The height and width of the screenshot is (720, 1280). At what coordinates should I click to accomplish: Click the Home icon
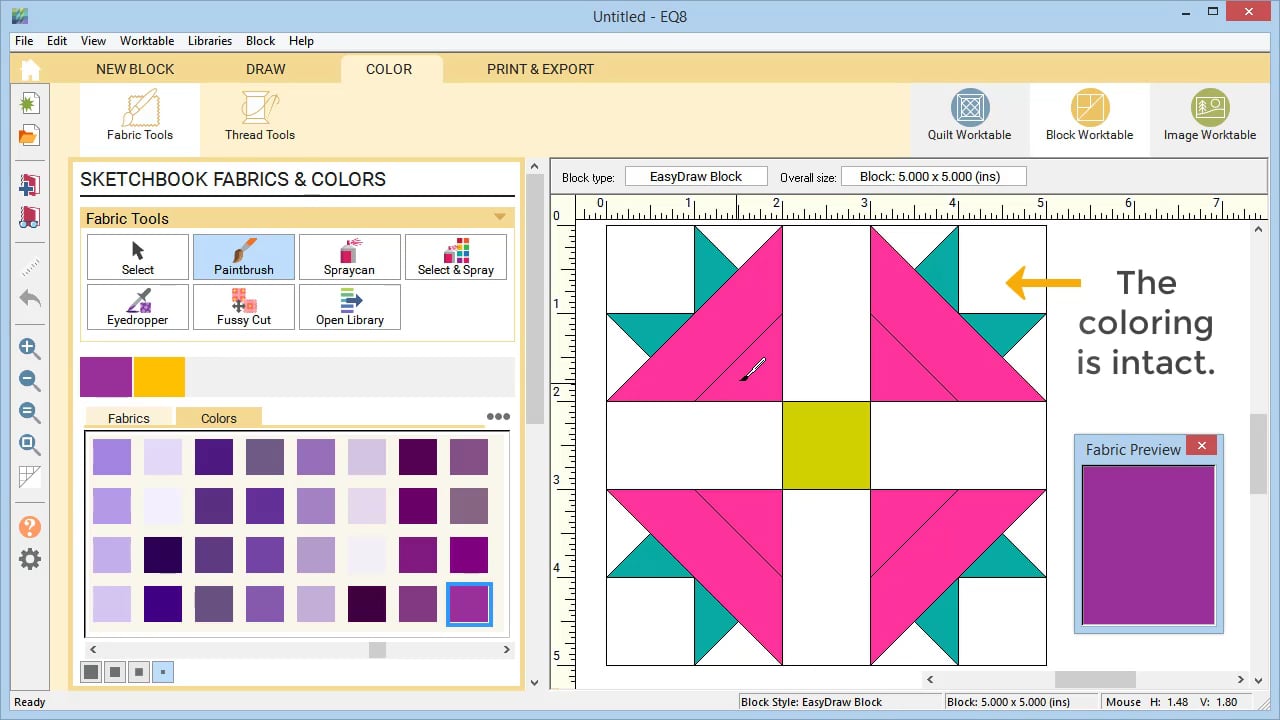30,69
